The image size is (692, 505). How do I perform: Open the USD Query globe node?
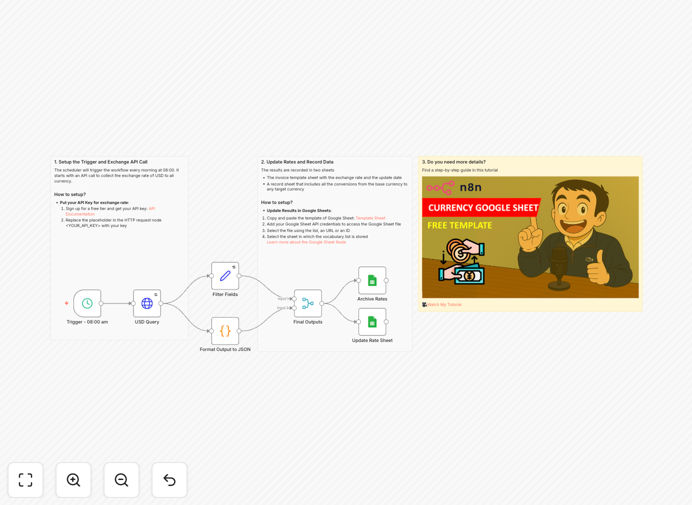click(147, 303)
